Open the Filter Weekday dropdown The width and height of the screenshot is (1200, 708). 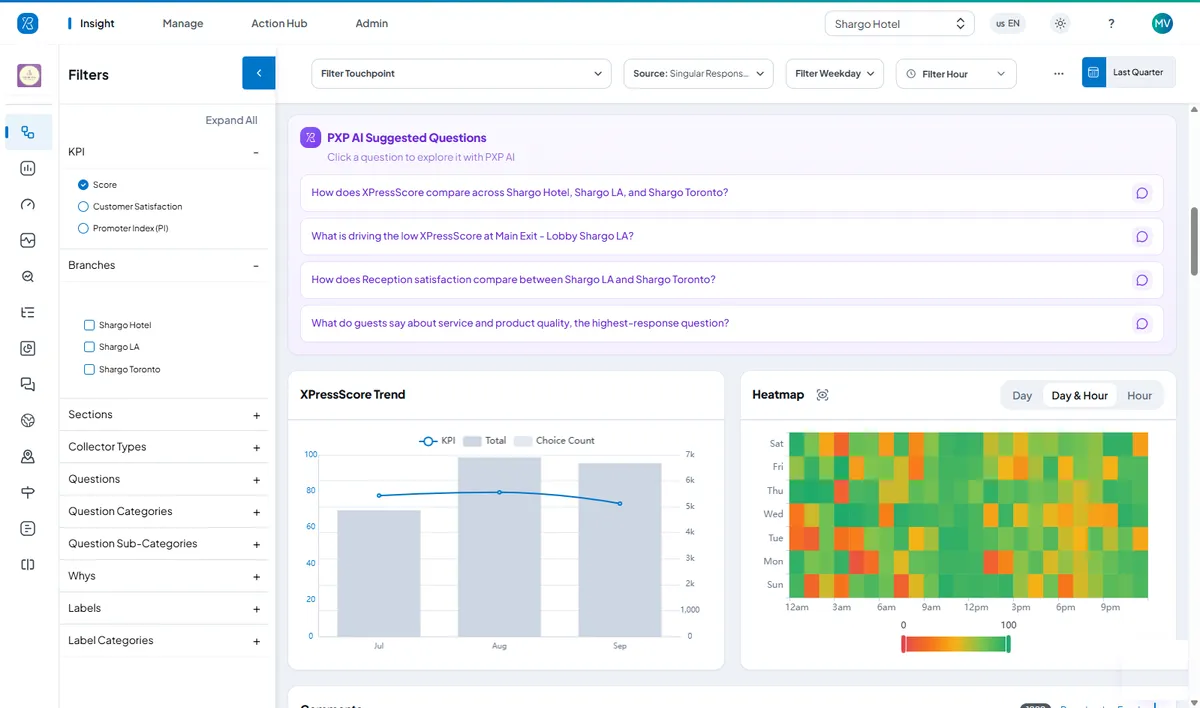coord(835,73)
